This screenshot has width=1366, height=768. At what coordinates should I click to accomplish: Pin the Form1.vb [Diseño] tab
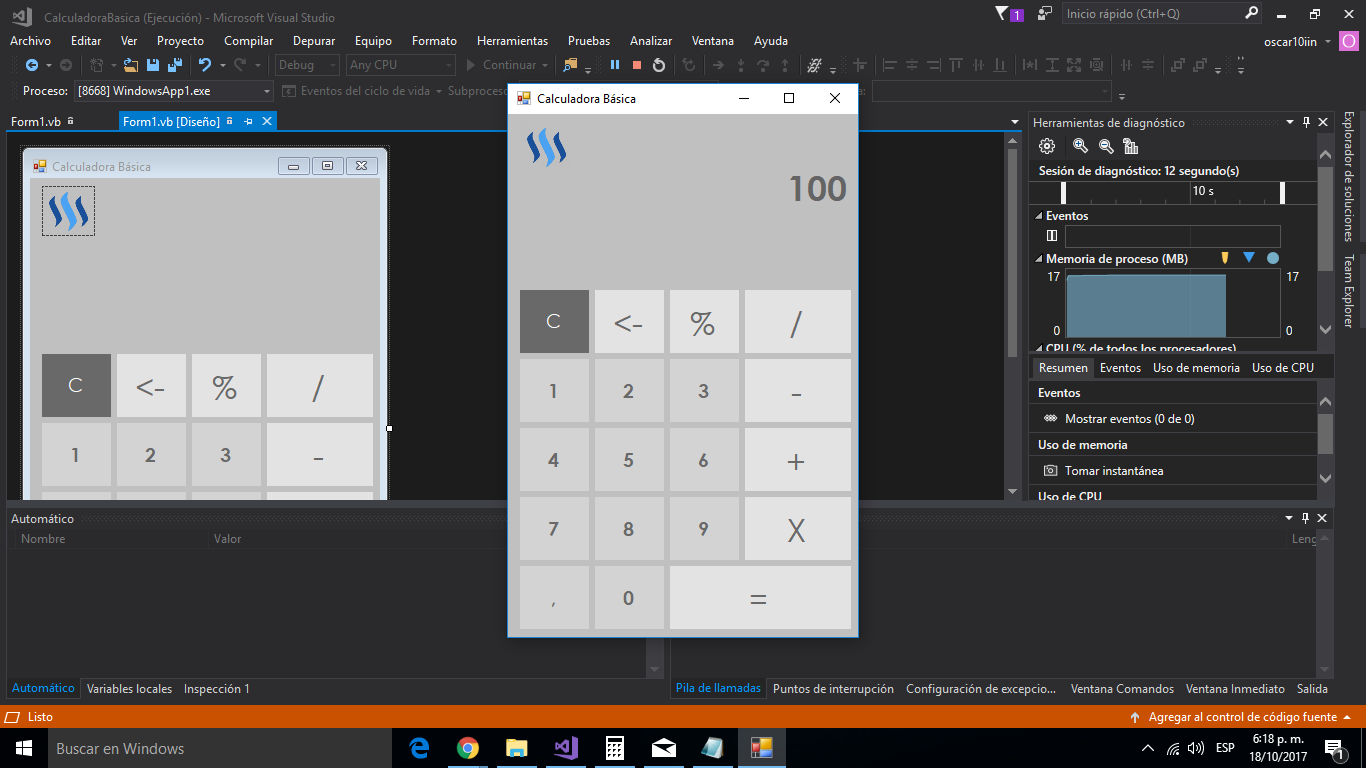(x=248, y=122)
